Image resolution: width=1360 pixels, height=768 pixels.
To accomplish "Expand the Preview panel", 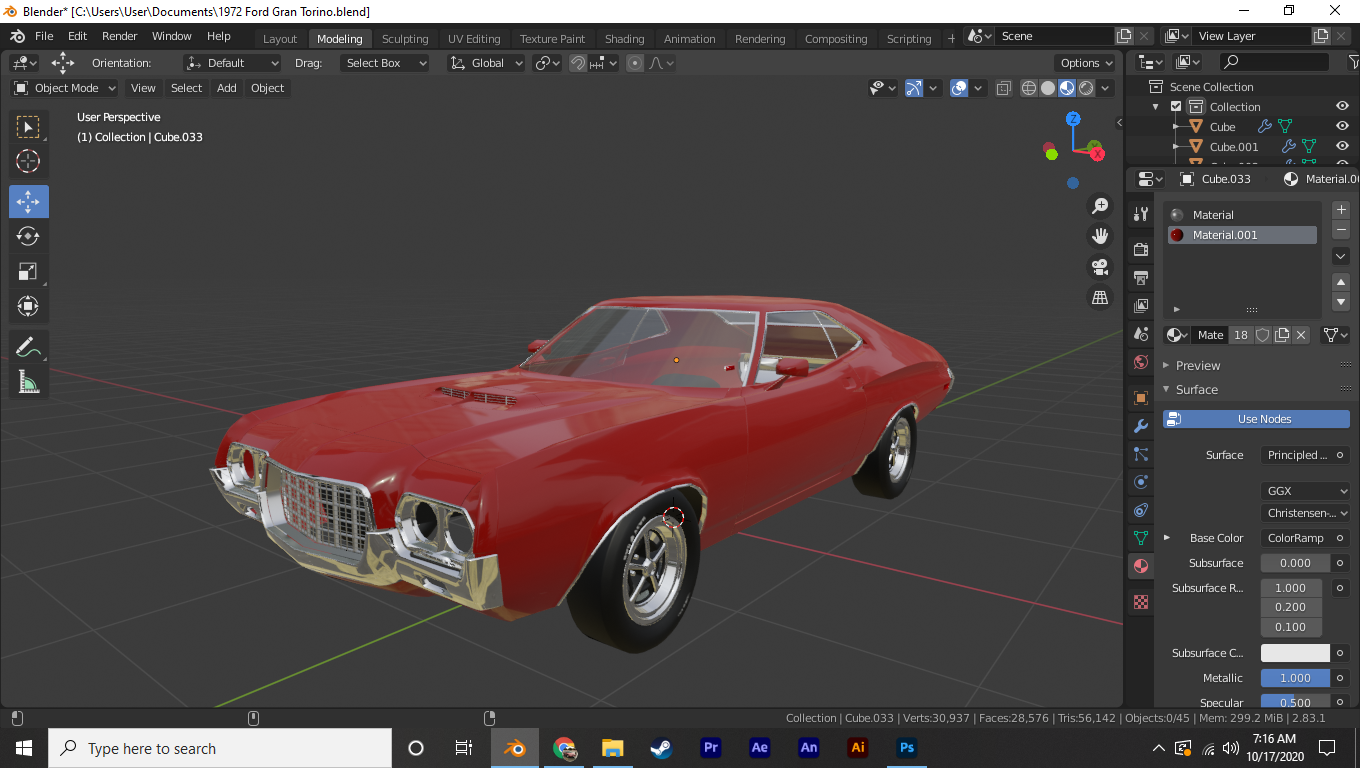I will coord(1198,365).
